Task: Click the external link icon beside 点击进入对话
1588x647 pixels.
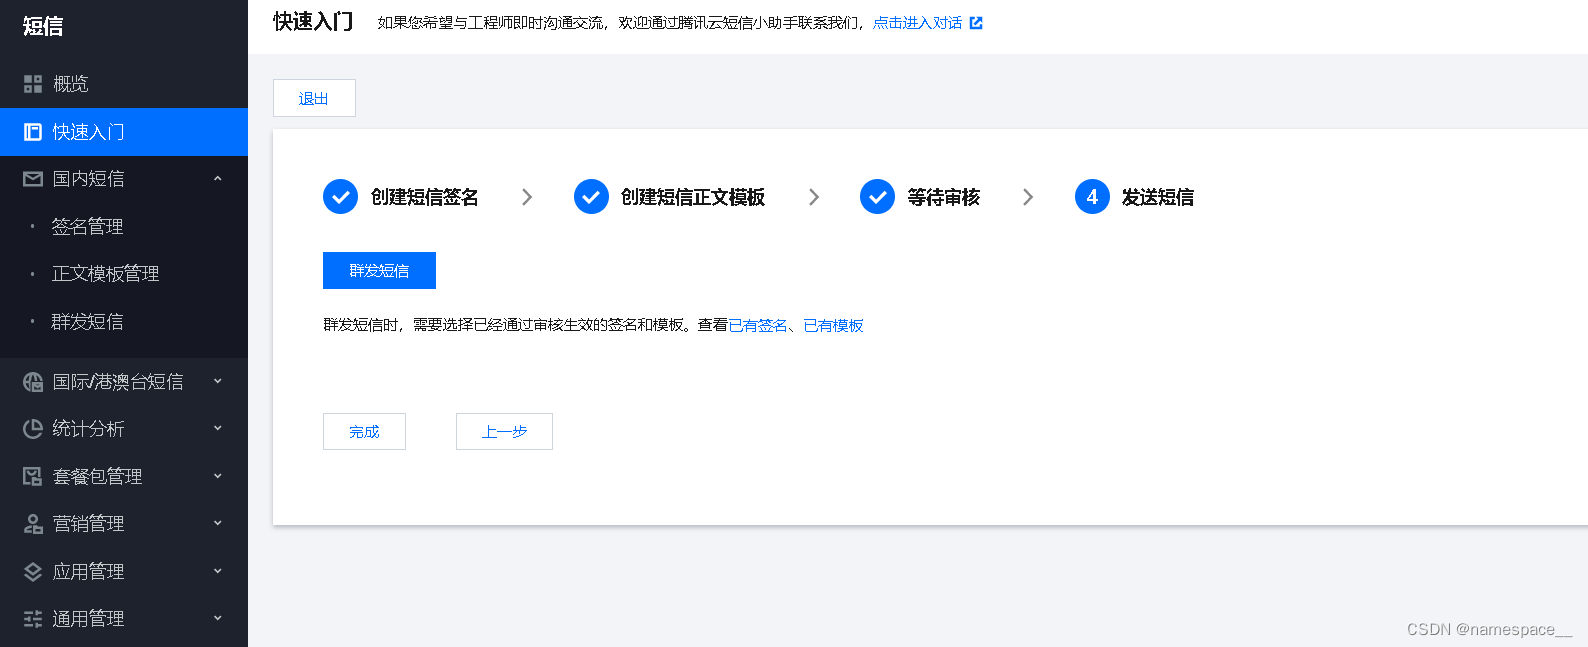Action: [x=976, y=23]
